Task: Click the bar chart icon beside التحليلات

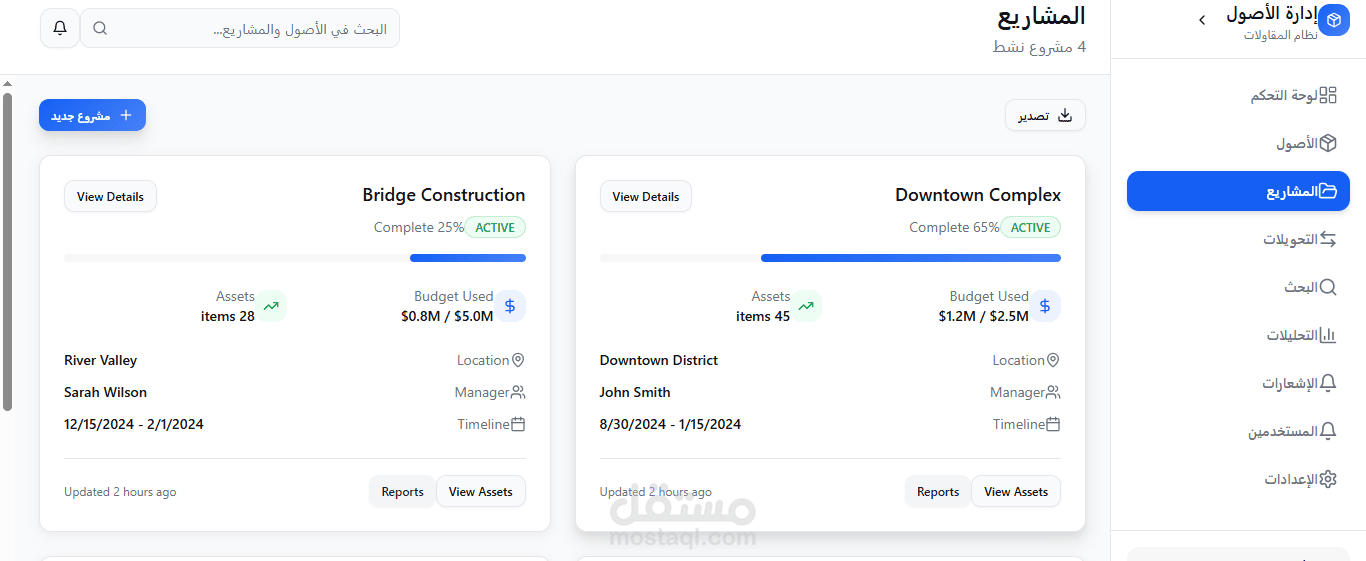Action: click(x=1328, y=335)
